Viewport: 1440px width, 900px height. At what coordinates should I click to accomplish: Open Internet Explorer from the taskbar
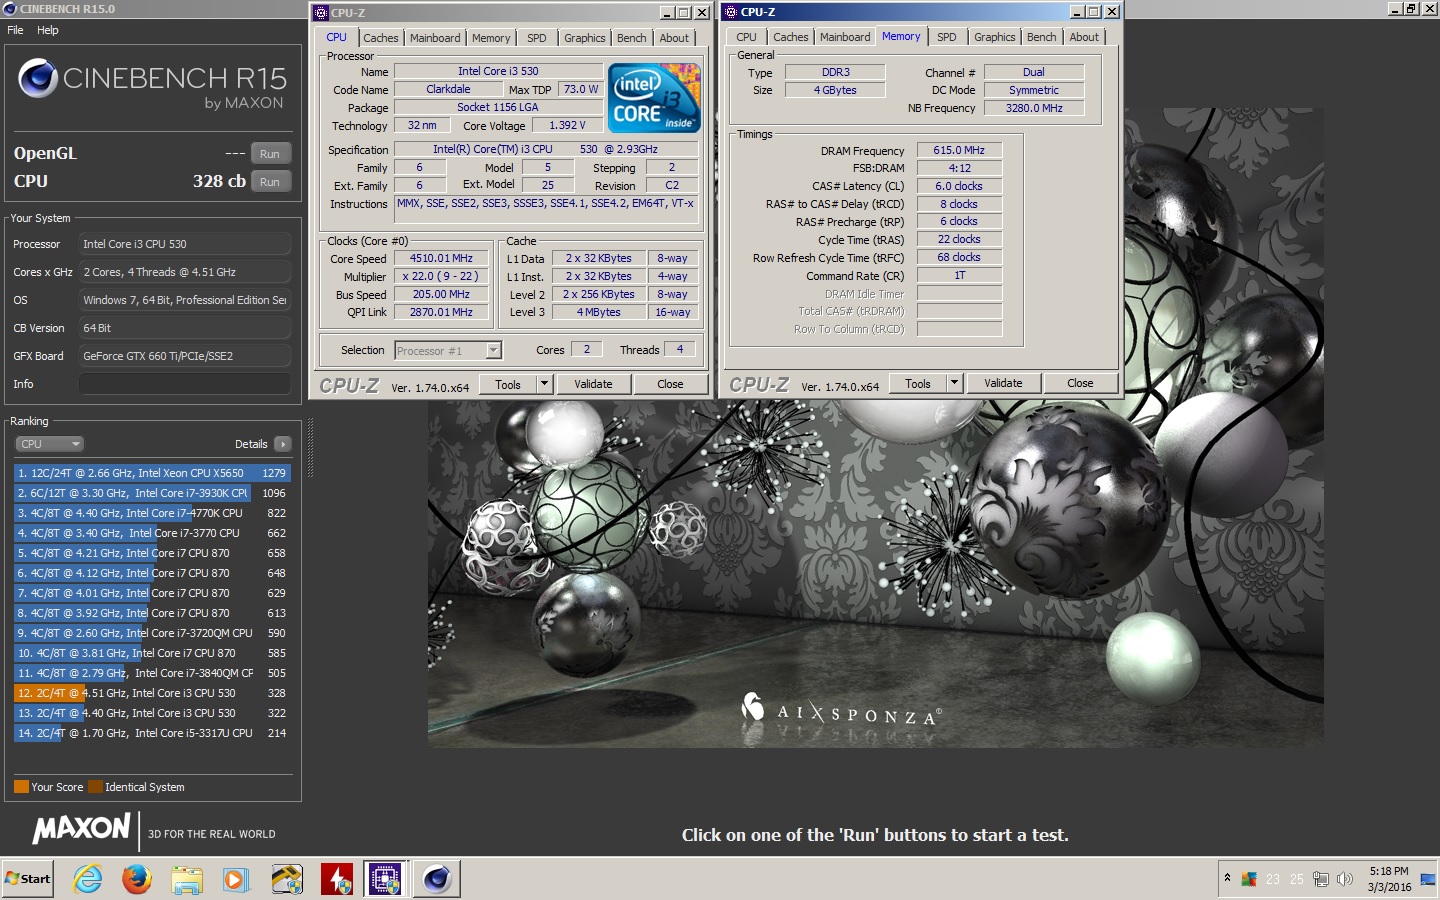[x=88, y=879]
